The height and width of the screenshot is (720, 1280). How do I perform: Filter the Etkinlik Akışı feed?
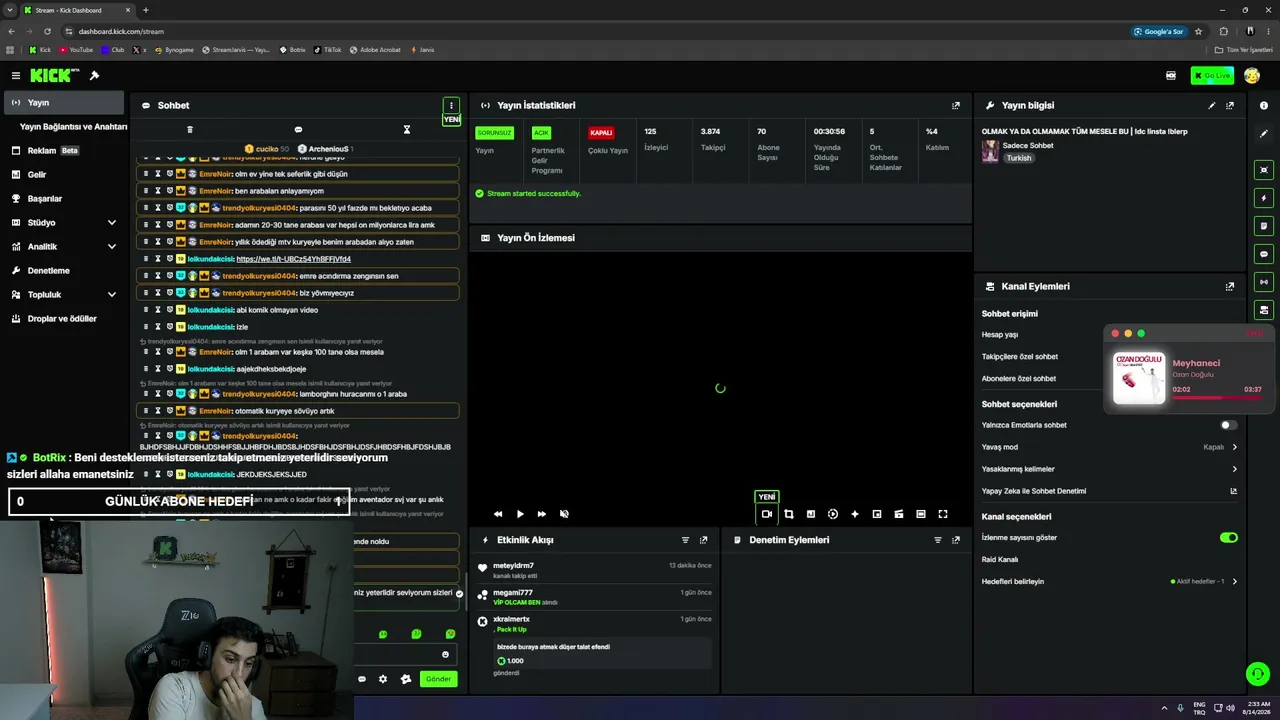click(686, 540)
